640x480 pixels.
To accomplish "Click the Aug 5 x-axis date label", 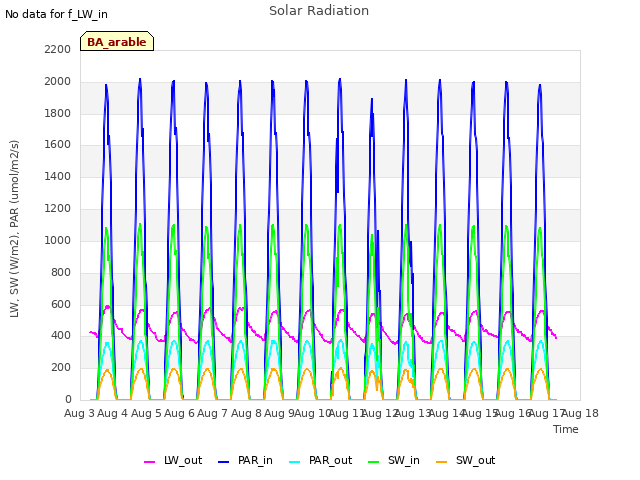I will click(146, 413).
